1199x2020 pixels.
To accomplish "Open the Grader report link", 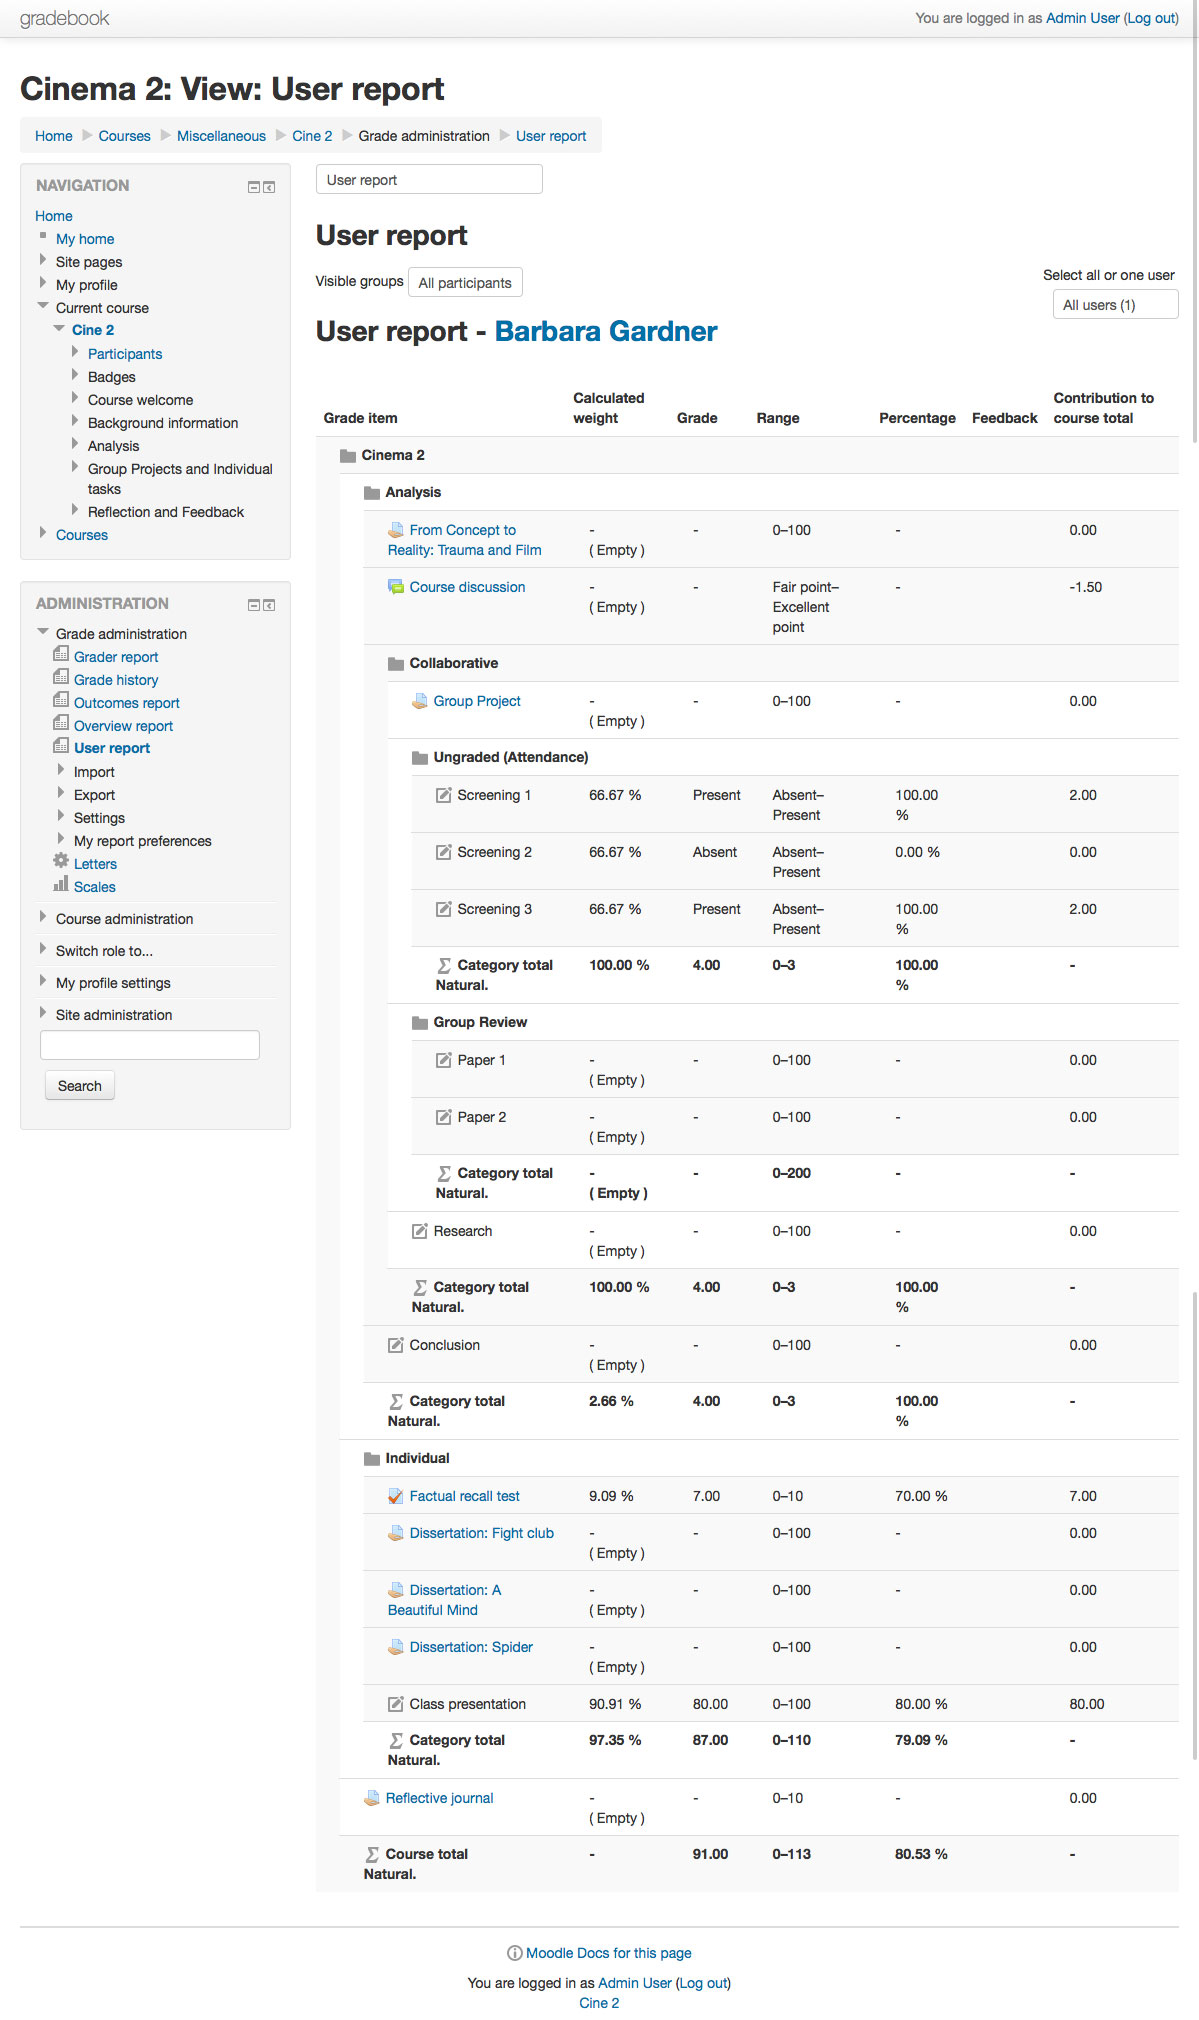I will [x=116, y=657].
